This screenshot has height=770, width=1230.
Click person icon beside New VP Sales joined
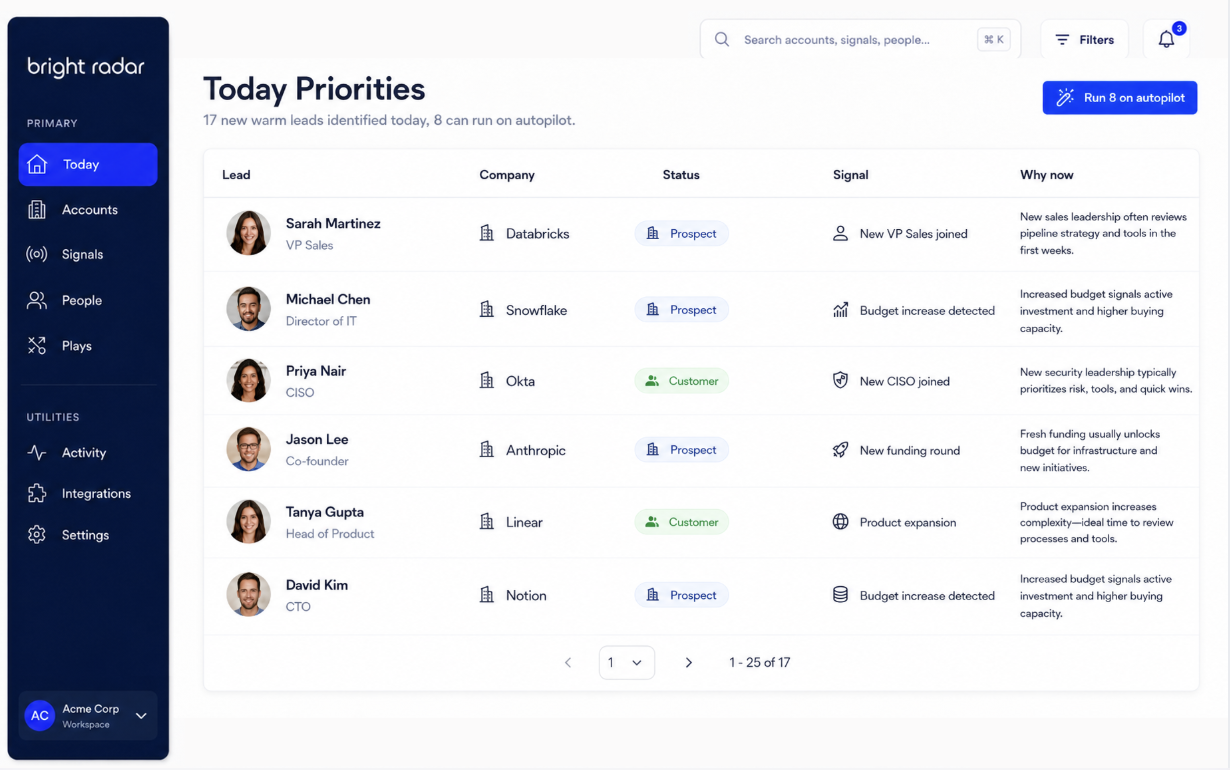click(x=841, y=233)
